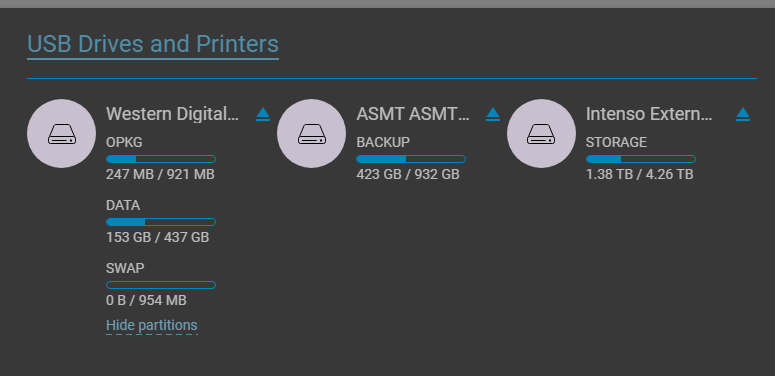Click the OPKG partition label

tap(124, 142)
